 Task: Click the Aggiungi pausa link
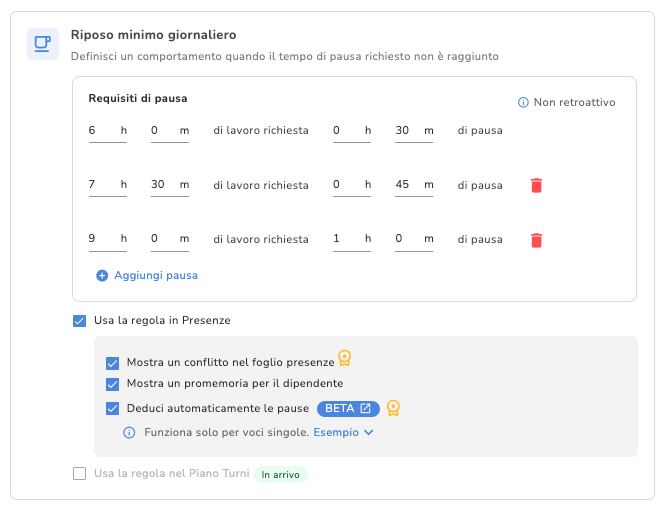156,275
